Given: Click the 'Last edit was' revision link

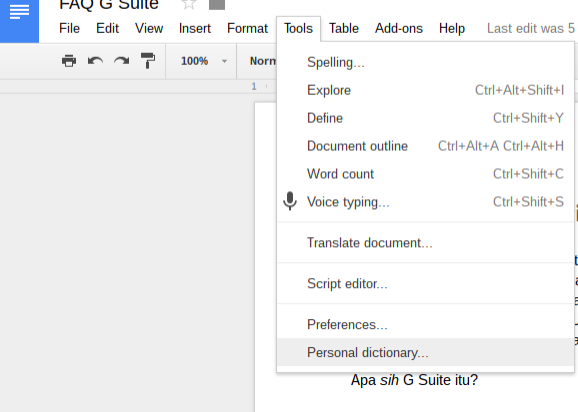Looking at the screenshot, I should pos(532,28).
